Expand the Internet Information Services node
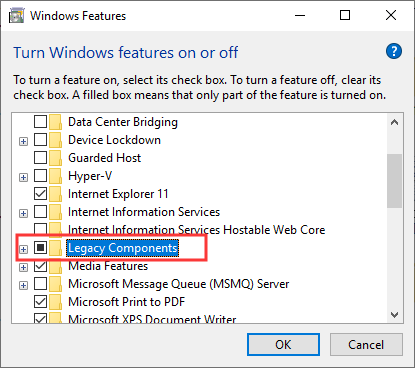The width and height of the screenshot is (415, 368). pyautogui.click(x=23, y=213)
